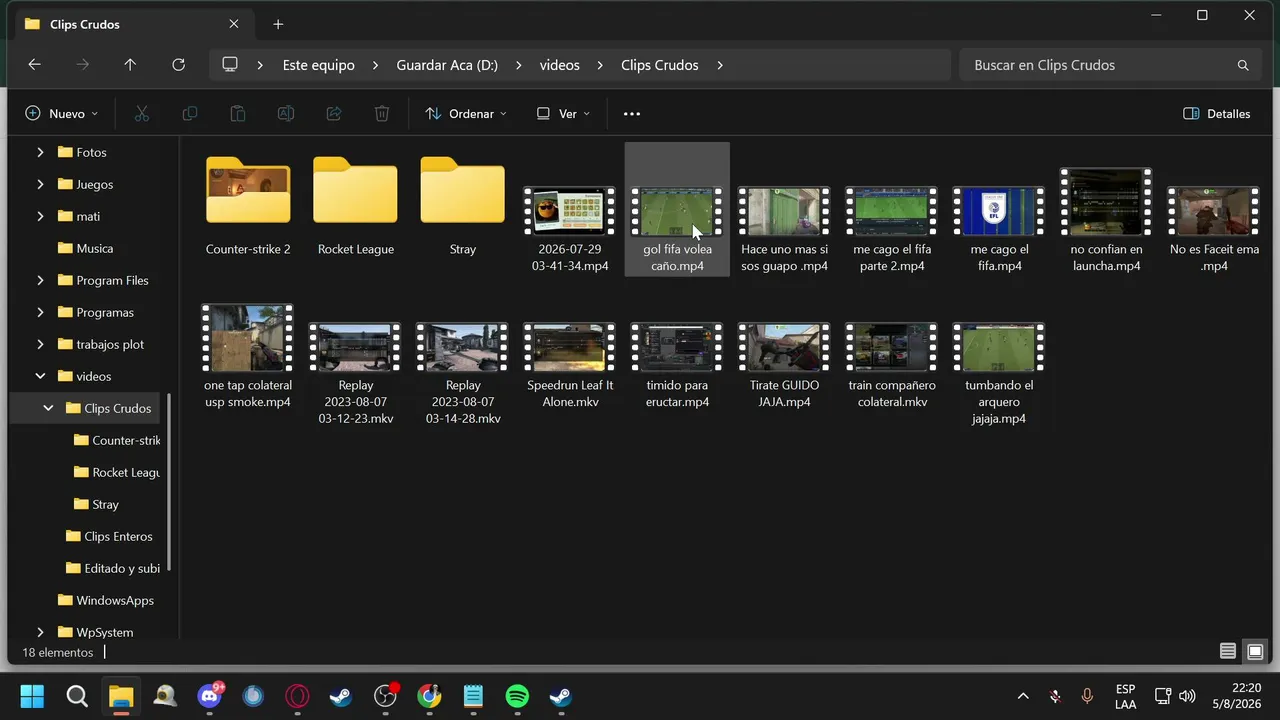Select the Rocket League folder in file pane

coord(355,206)
